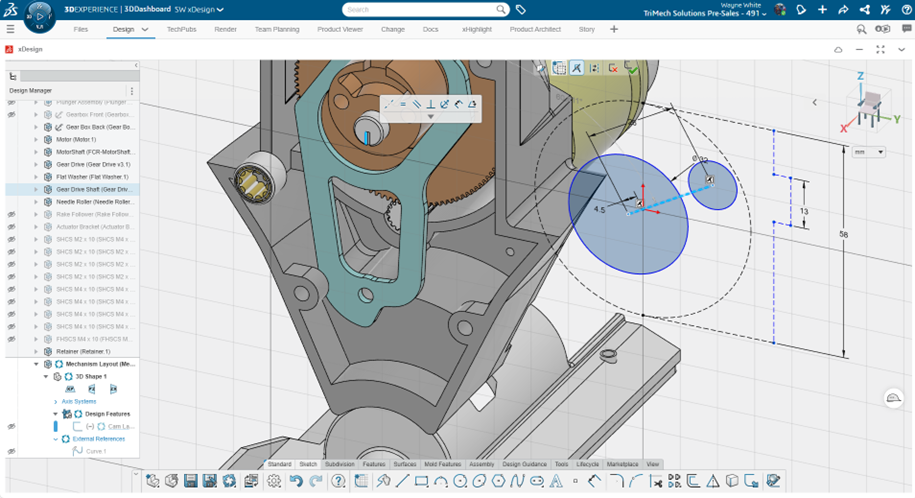Viewport: 915px width, 498px height.
Task: Select the Line sketch tool
Action: click(x=402, y=481)
